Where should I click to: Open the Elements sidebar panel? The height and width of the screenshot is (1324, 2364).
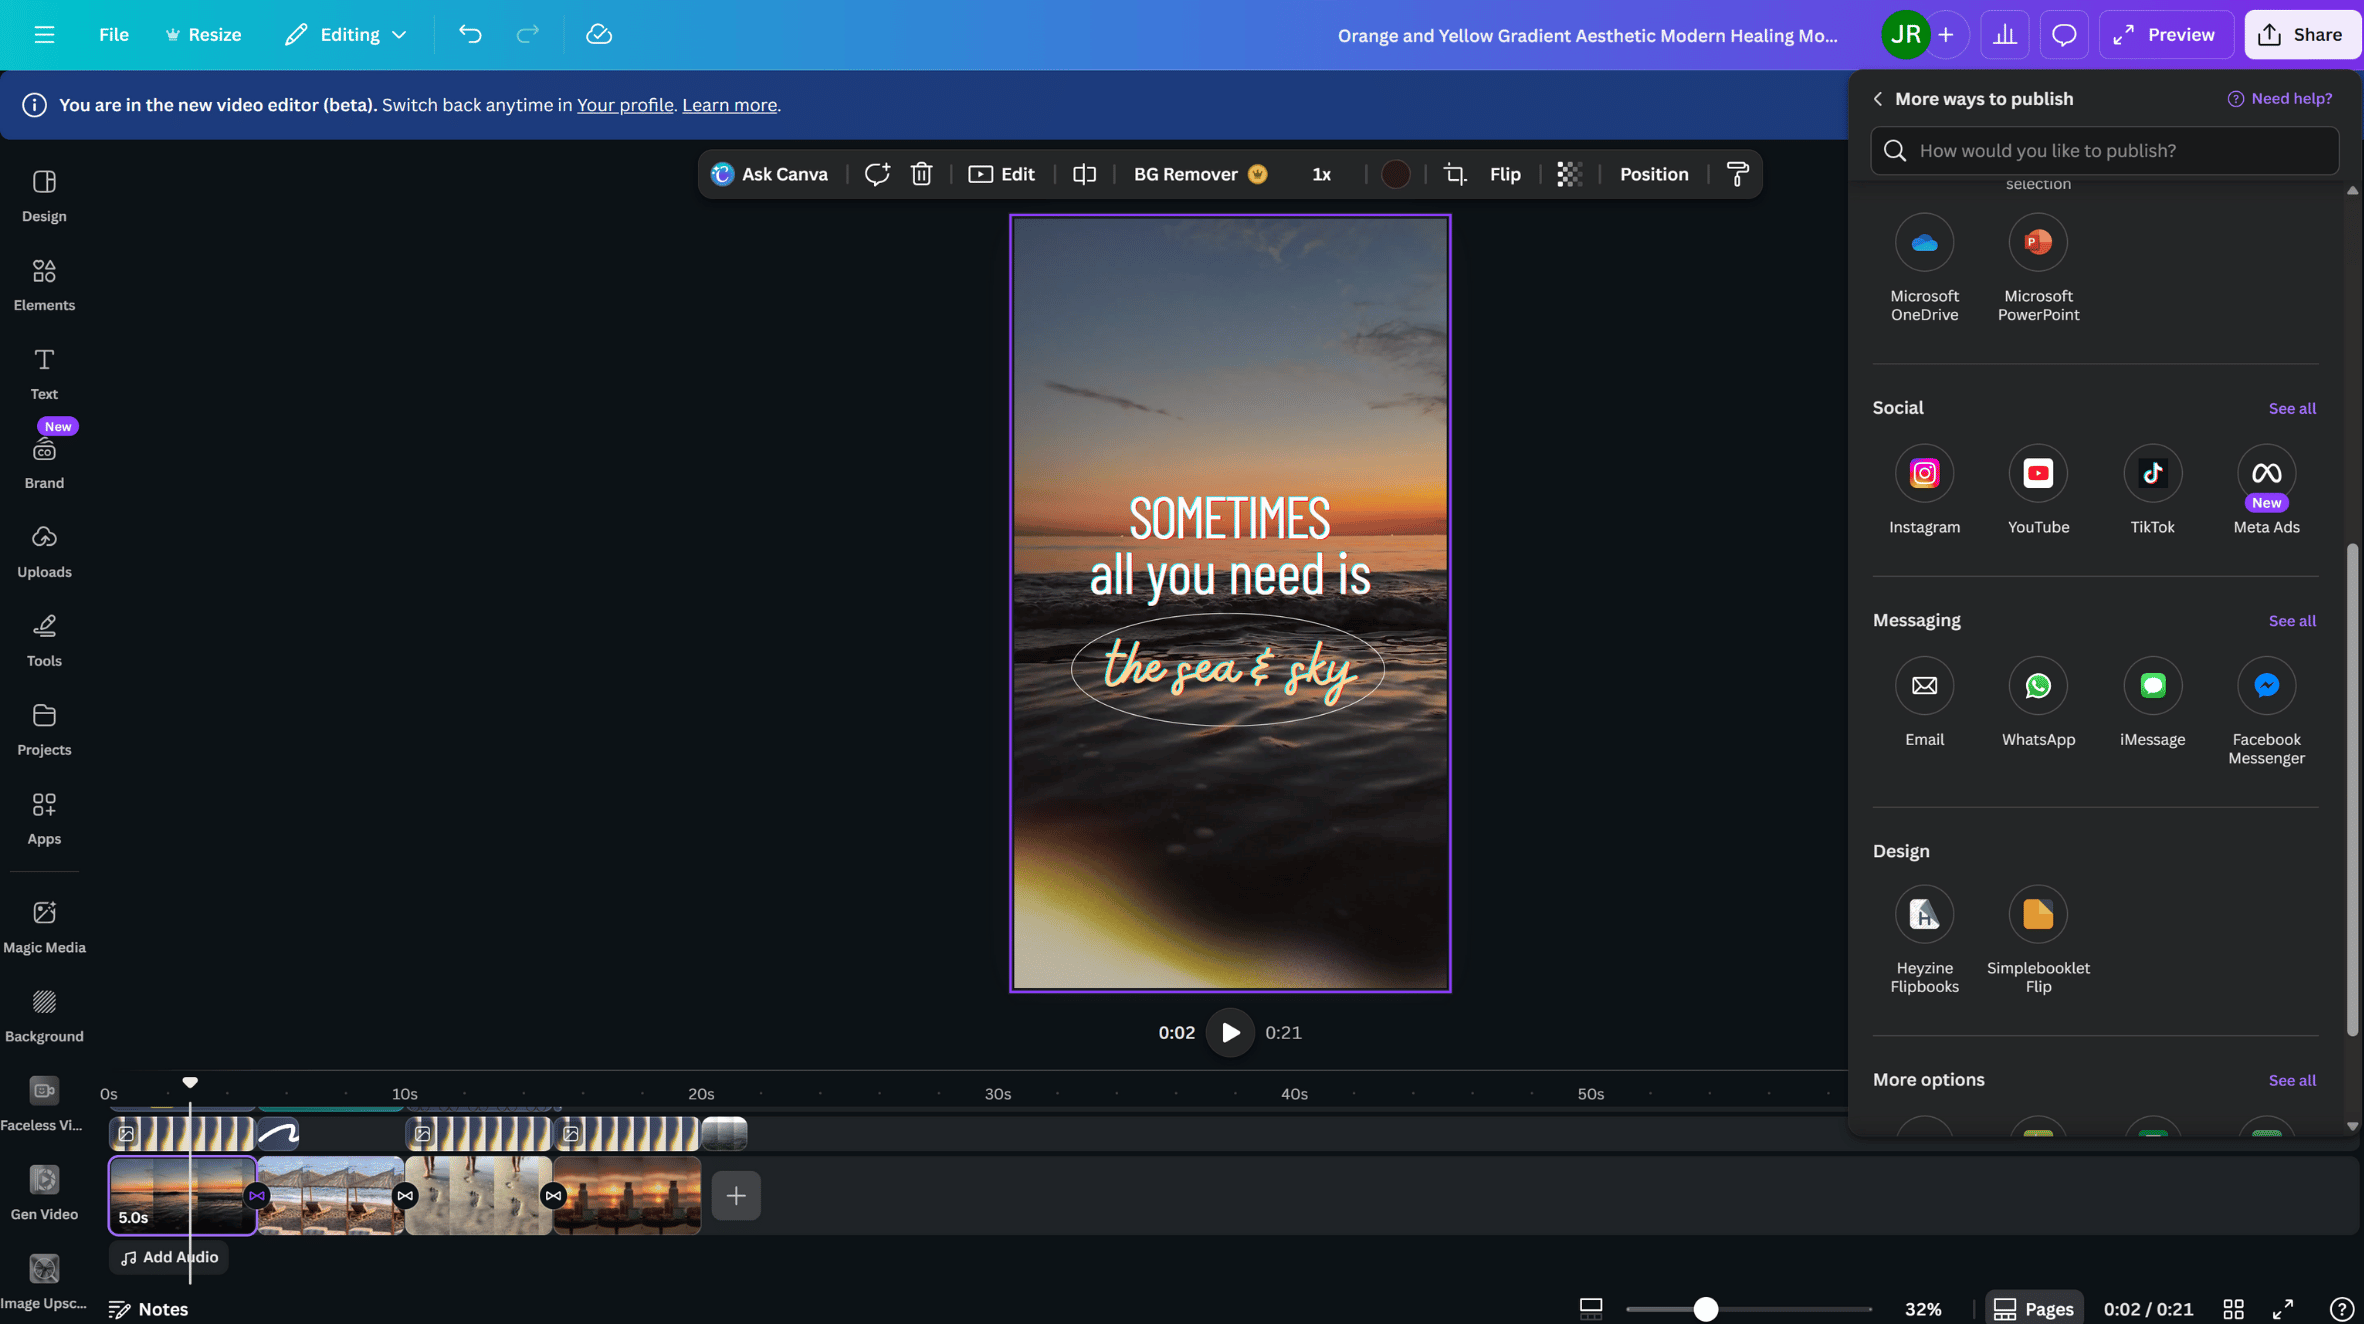[44, 283]
